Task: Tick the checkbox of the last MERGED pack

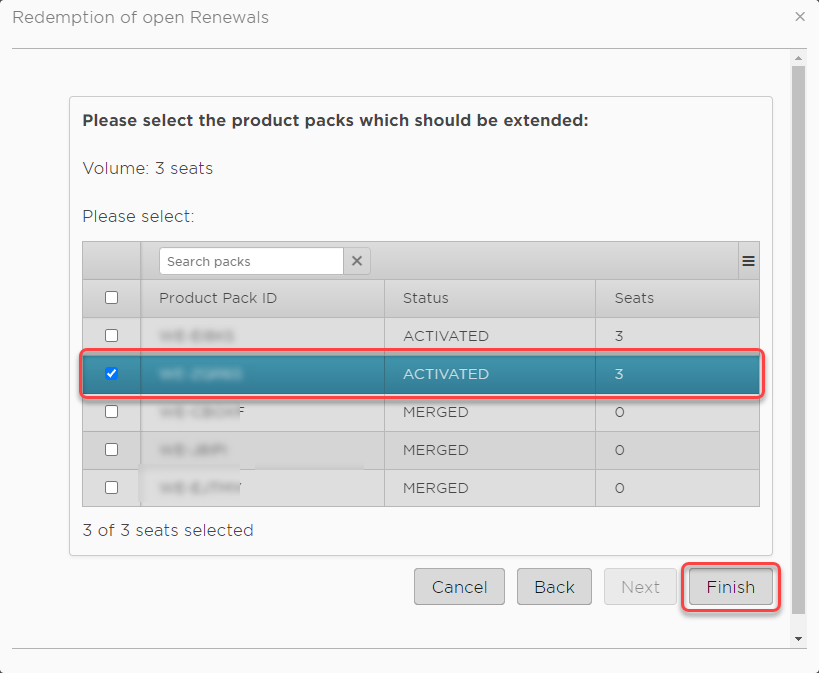Action: pos(111,488)
